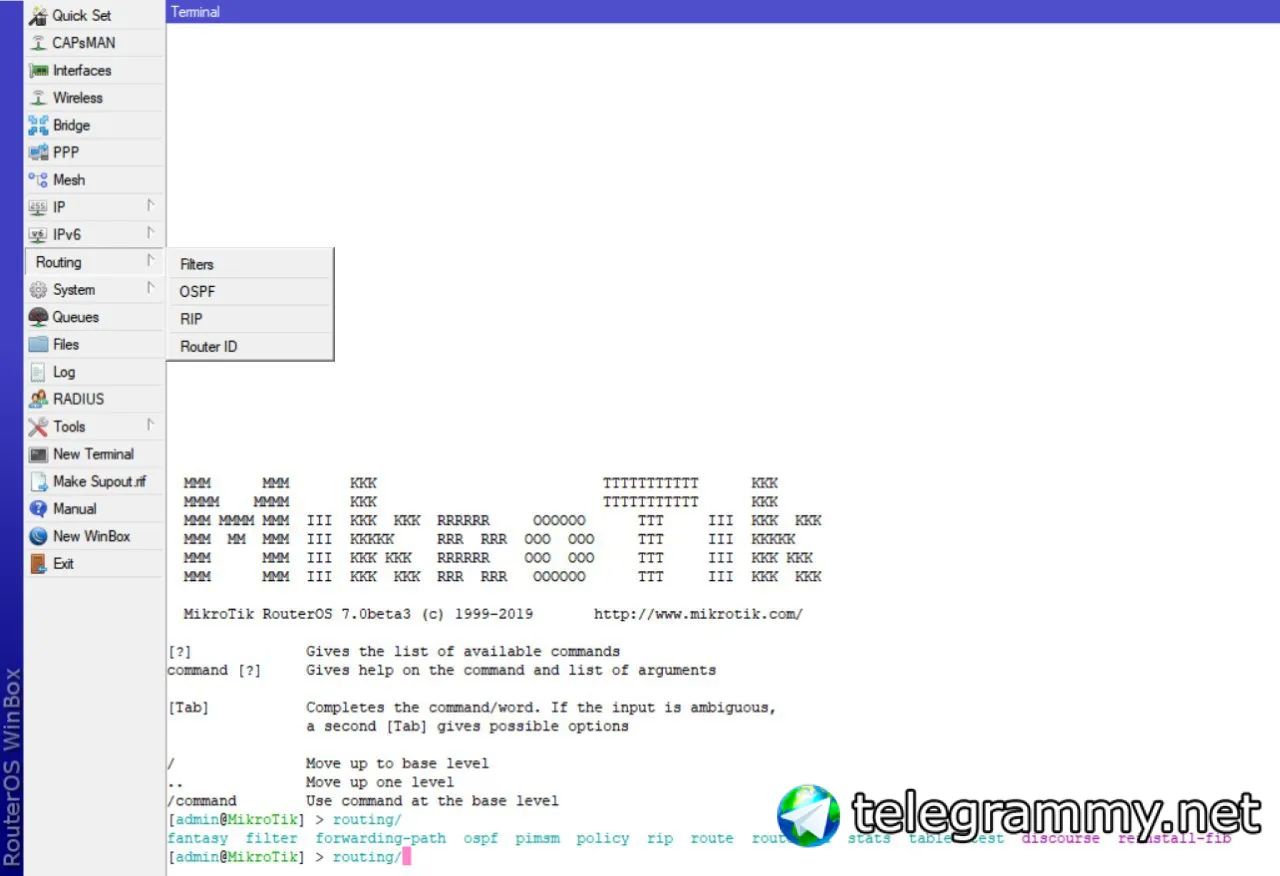Open the Bridge icon in the sidebar
Screen dimensions: 1280x876
pyautogui.click(x=38, y=125)
